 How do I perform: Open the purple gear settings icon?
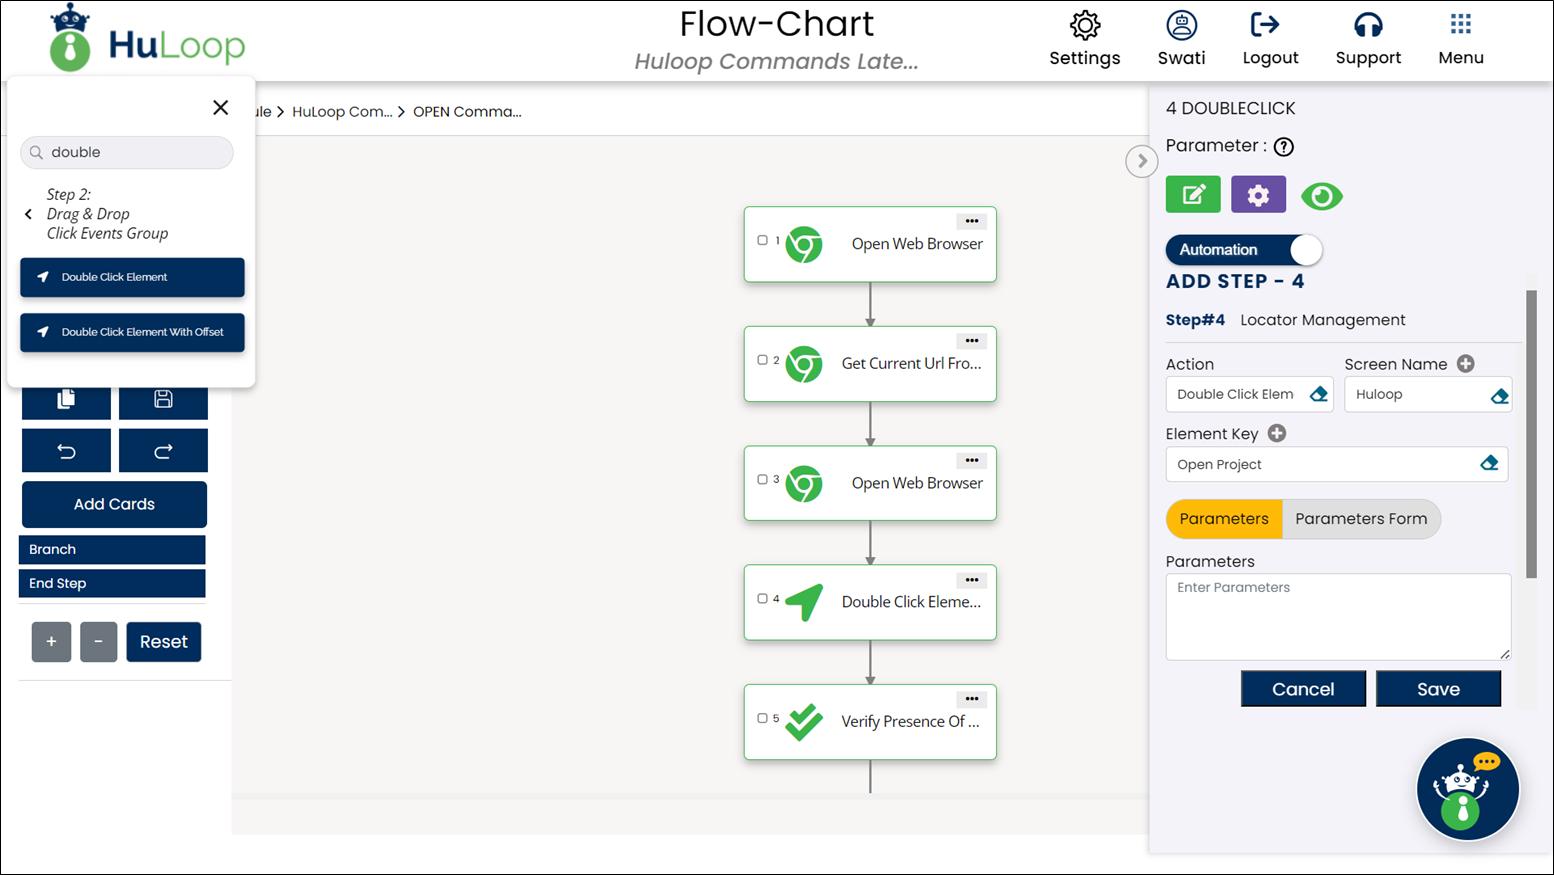coord(1258,195)
